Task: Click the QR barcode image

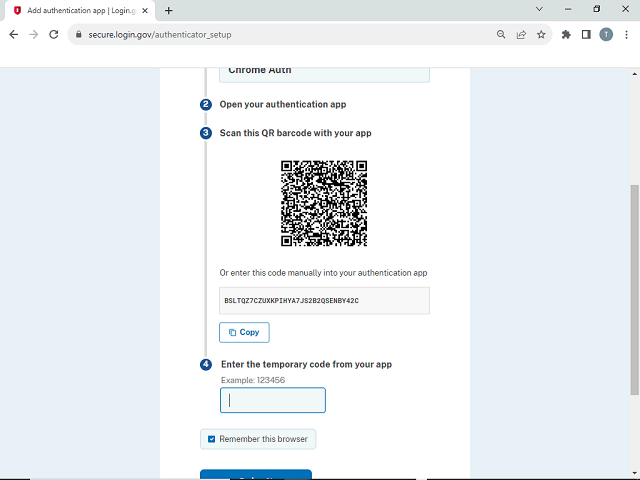Action: coord(324,203)
